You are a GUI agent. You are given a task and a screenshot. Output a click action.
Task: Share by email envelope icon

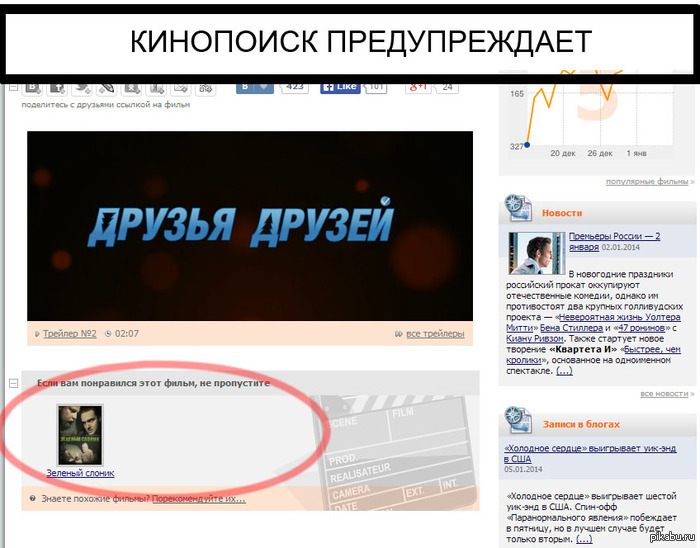pos(181,88)
